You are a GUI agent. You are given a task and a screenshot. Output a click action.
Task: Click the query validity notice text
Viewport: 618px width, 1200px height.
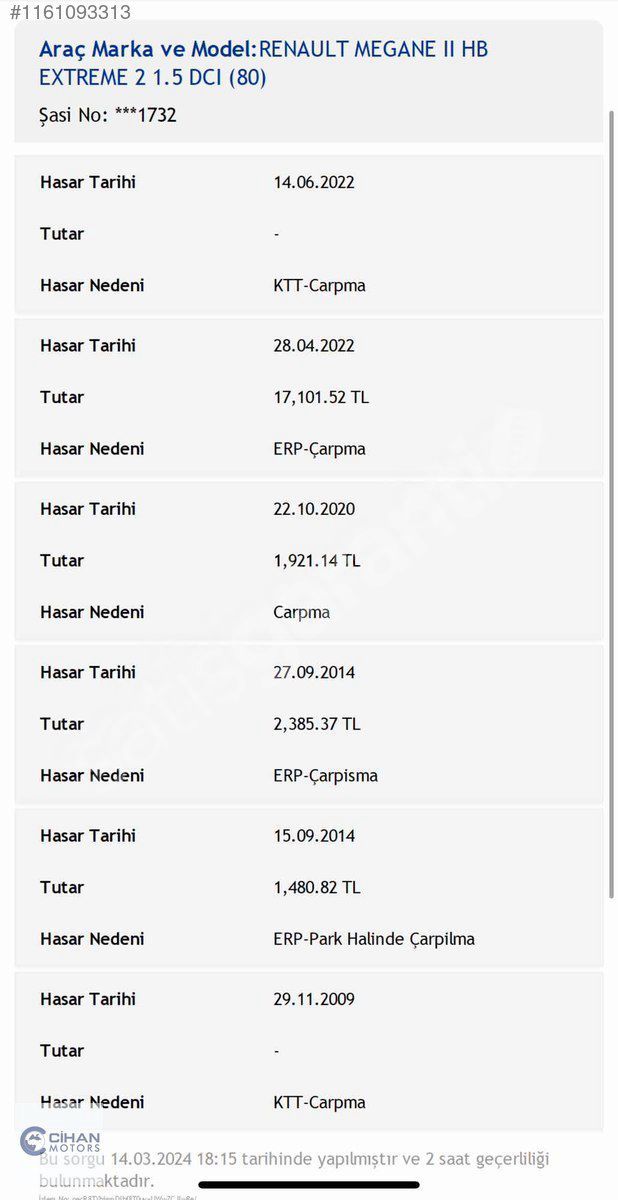coord(295,1170)
